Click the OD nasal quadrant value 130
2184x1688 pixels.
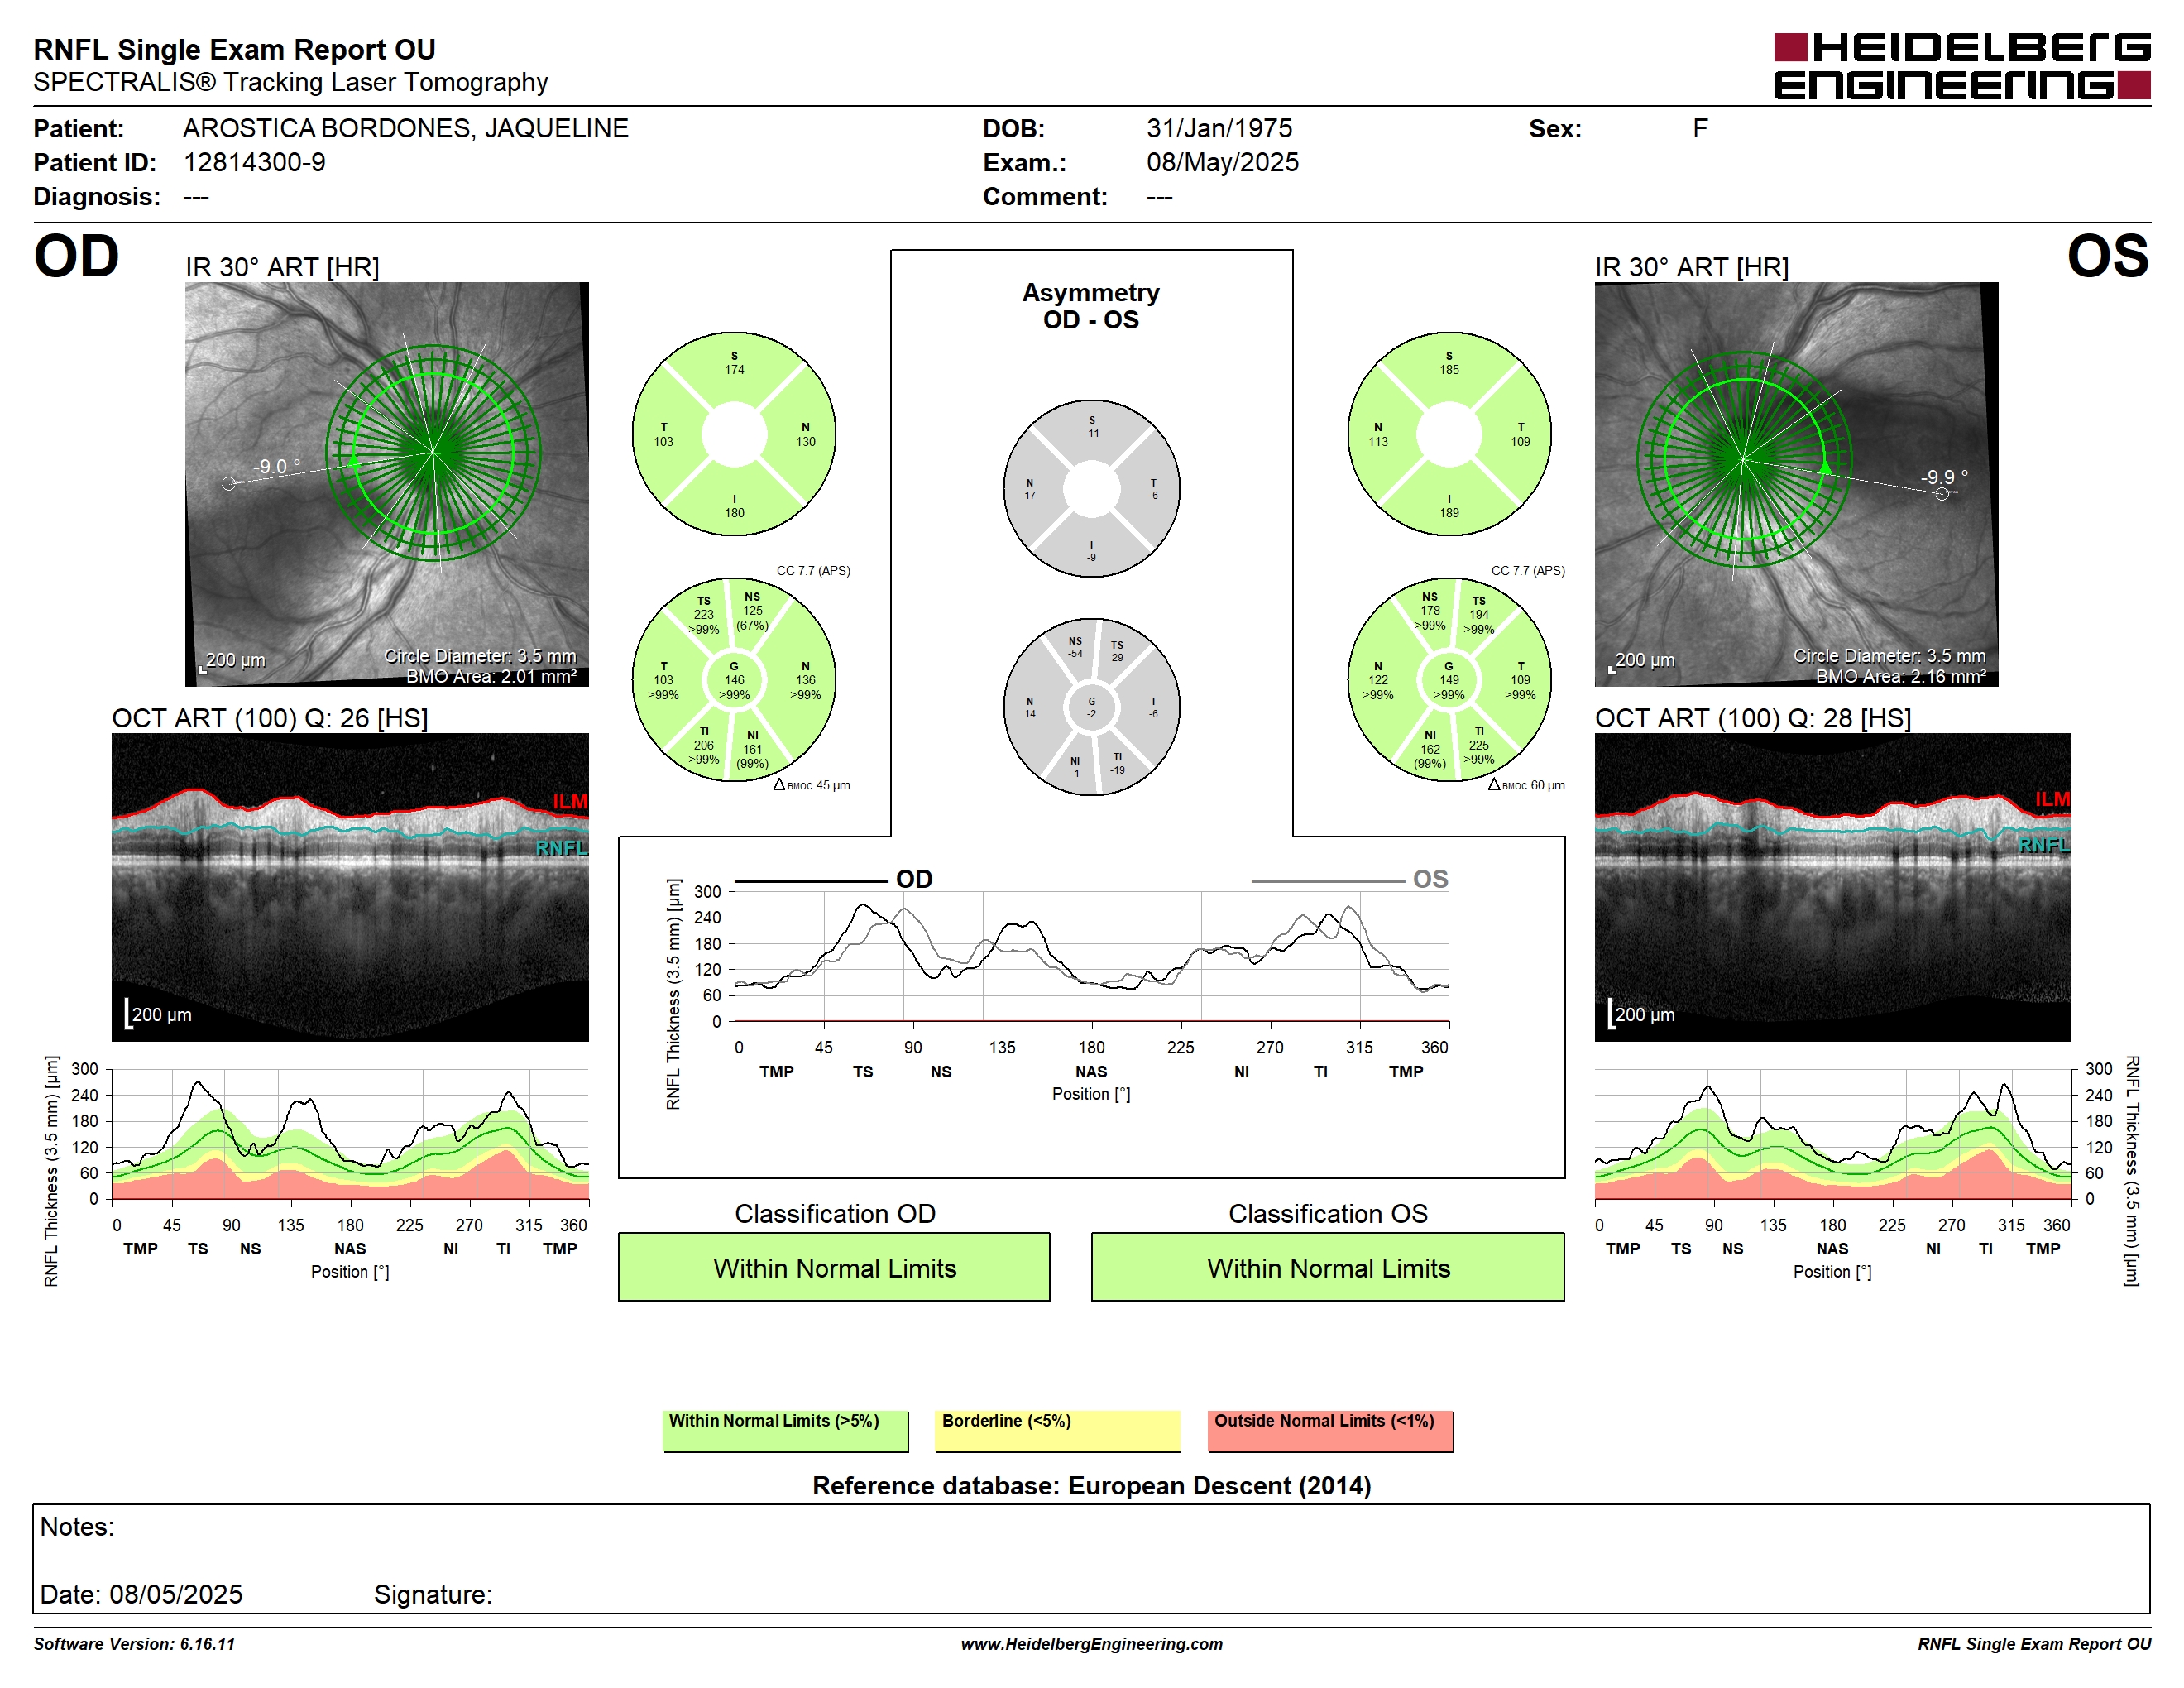pyautogui.click(x=805, y=442)
